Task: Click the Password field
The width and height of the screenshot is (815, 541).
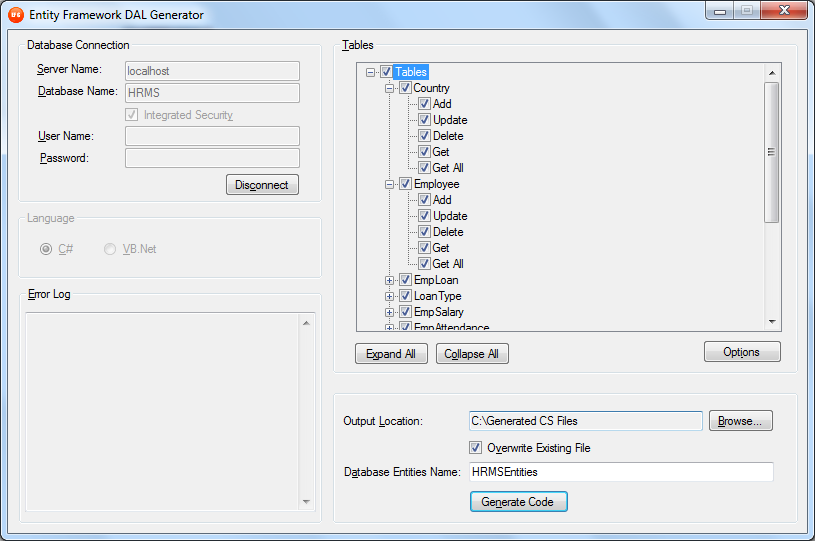Action: pos(212,158)
